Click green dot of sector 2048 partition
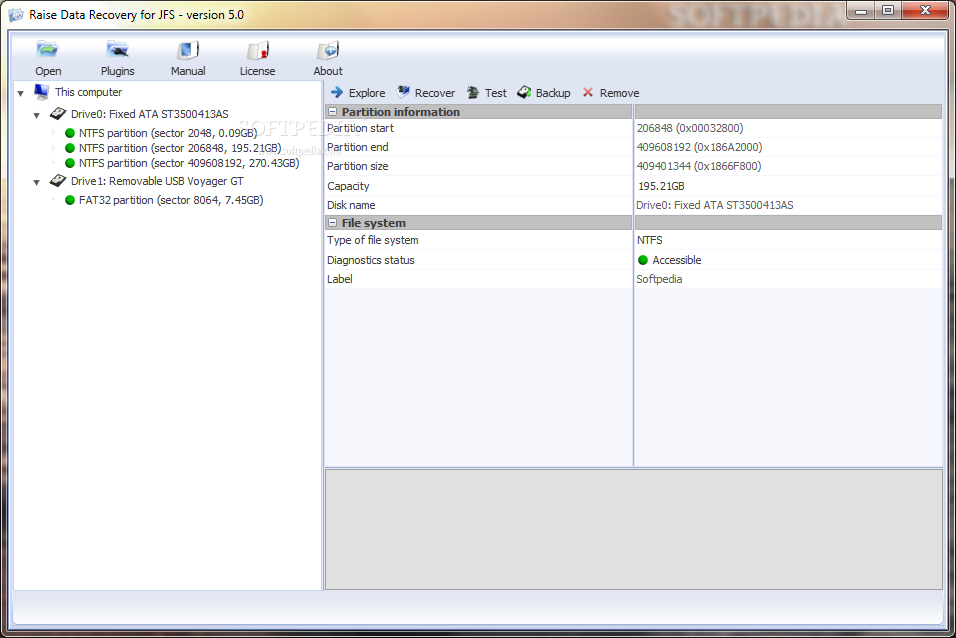This screenshot has width=956, height=638. (x=70, y=133)
